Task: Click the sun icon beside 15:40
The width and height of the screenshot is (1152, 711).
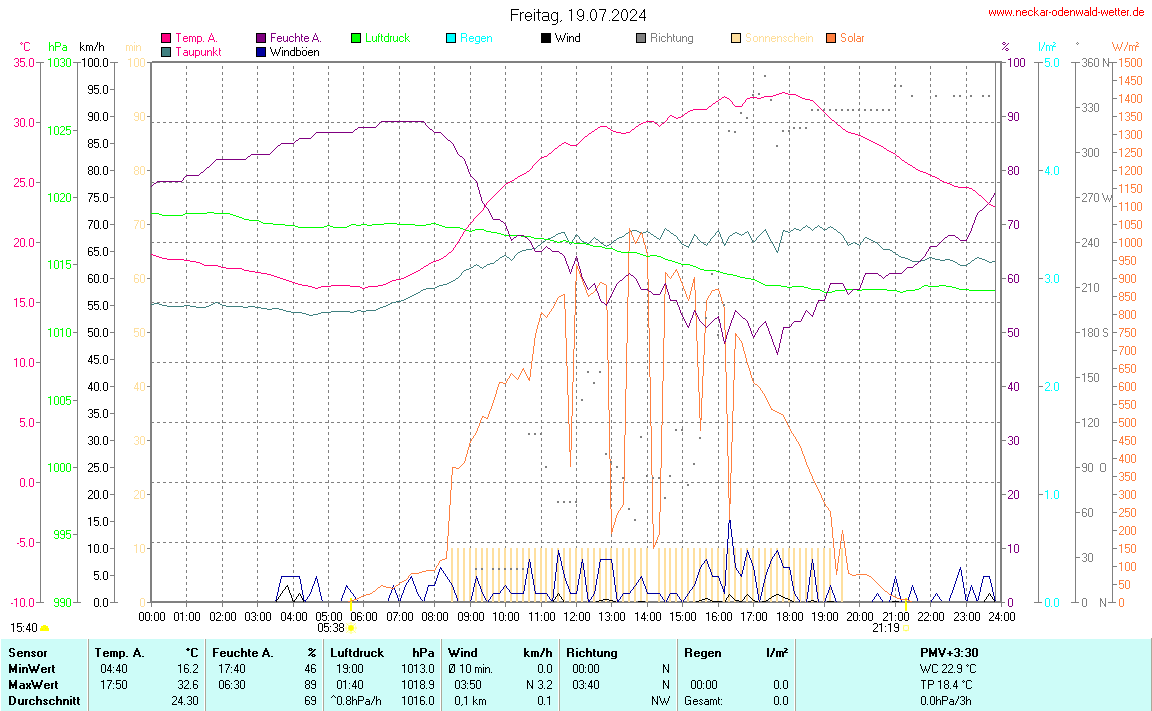Action: coord(45,628)
